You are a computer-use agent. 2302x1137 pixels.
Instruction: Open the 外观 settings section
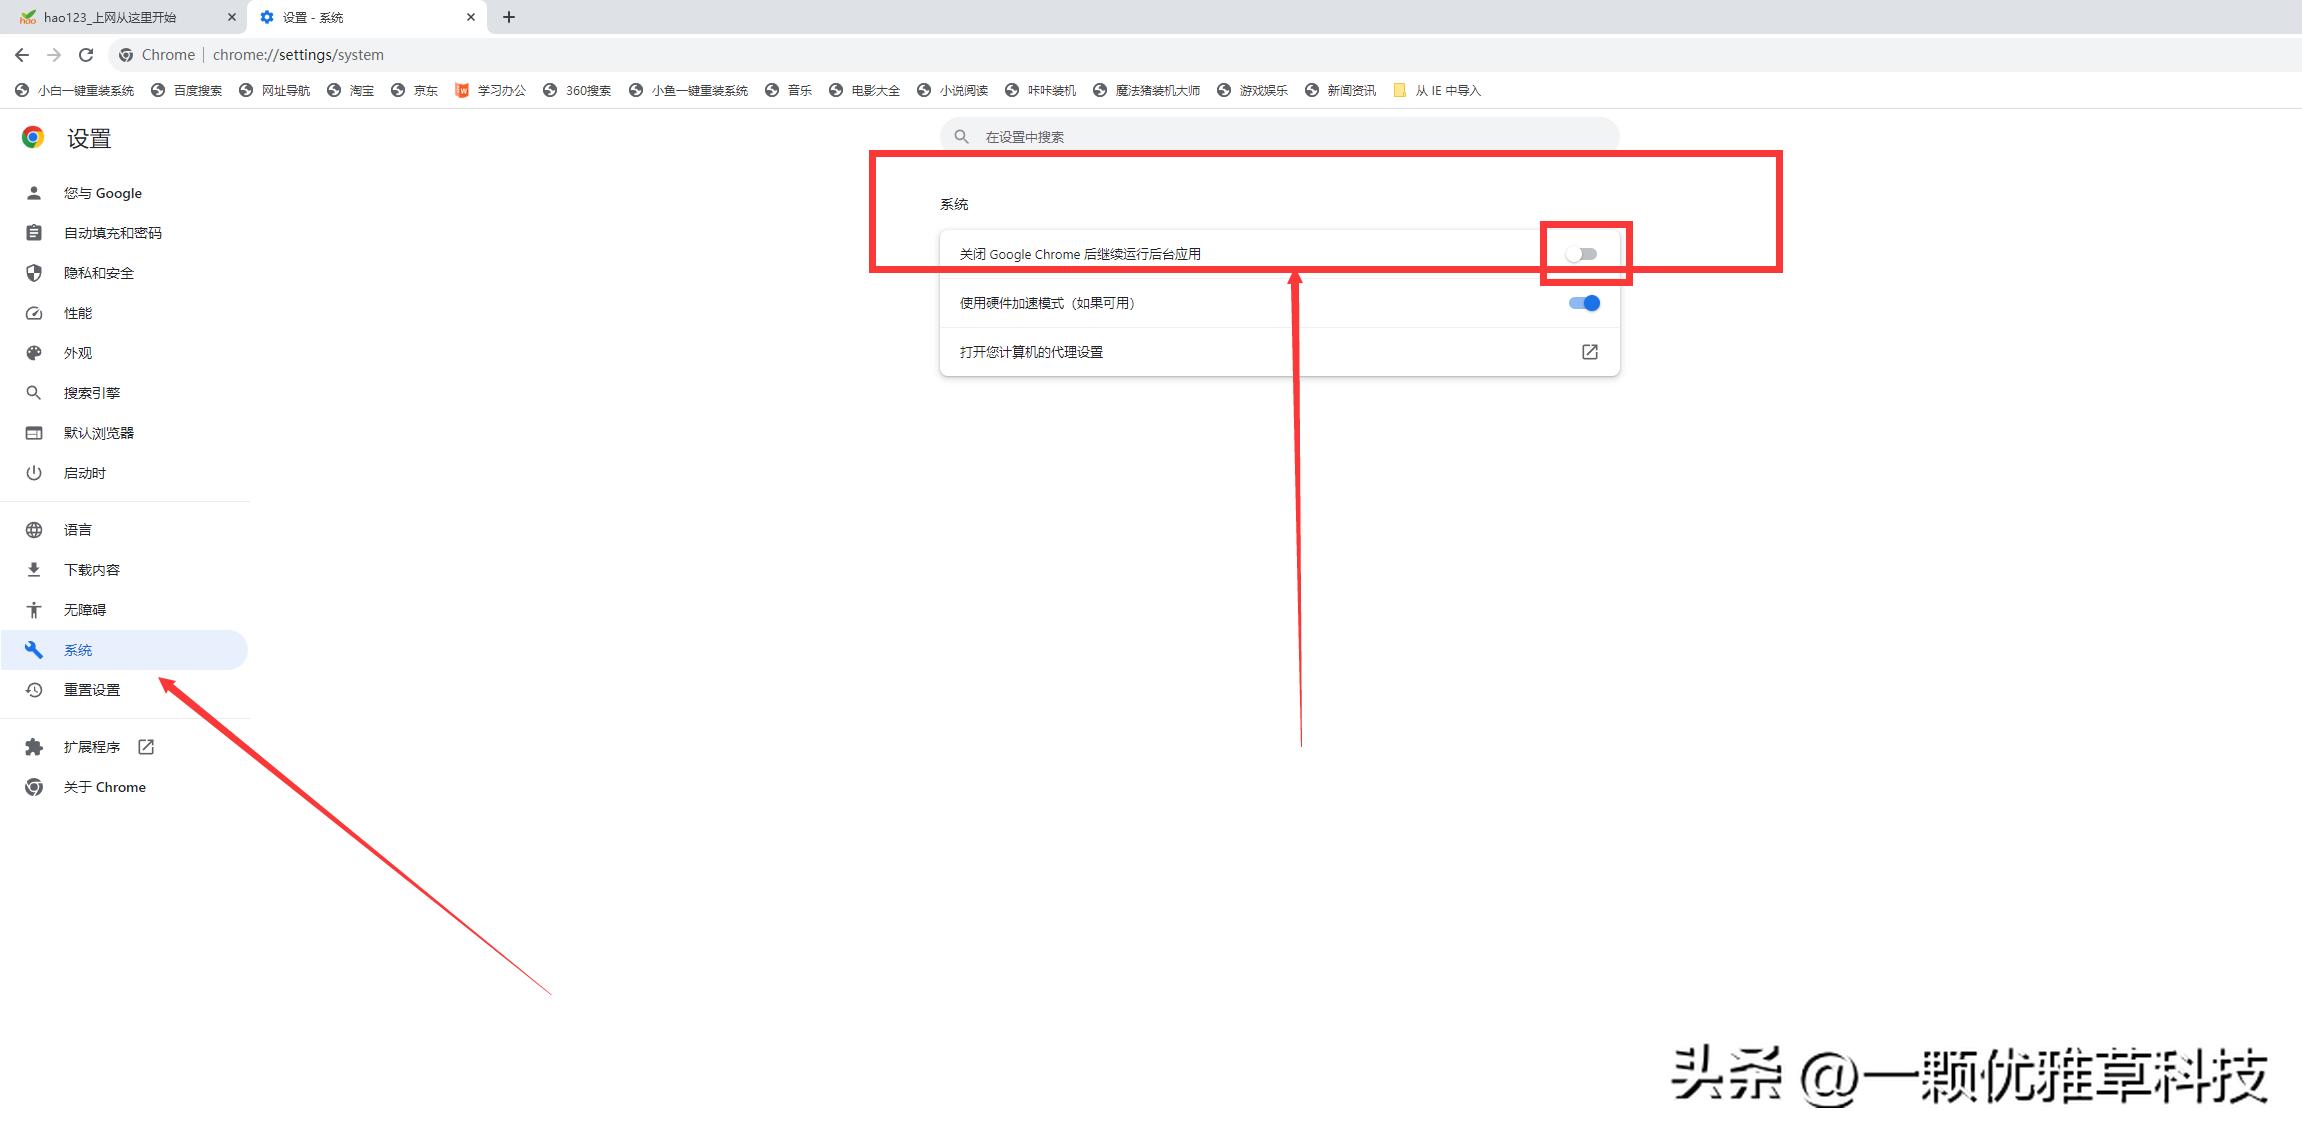pos(78,352)
